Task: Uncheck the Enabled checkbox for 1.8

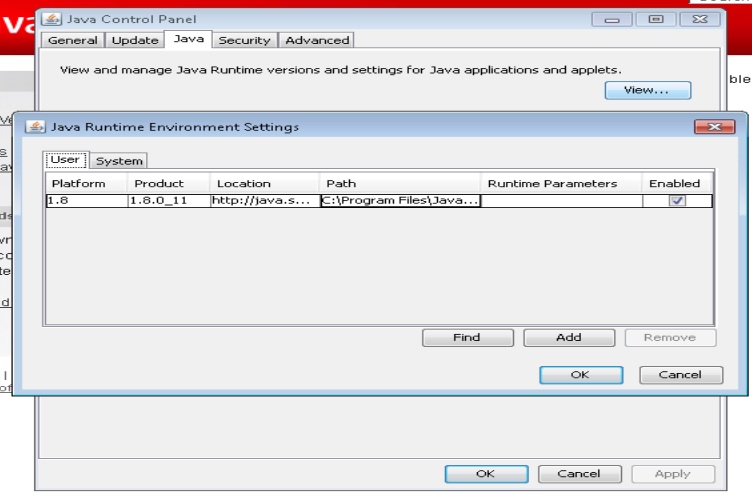Action: click(x=677, y=201)
